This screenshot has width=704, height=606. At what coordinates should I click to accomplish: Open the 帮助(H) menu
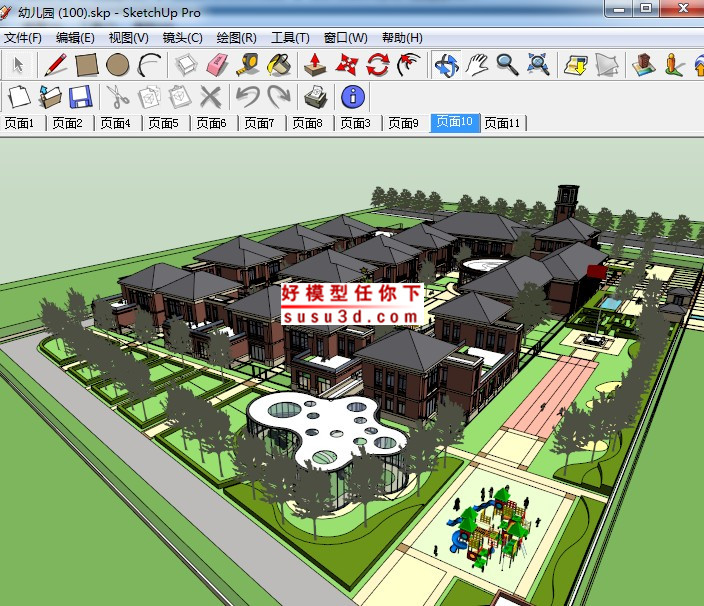[x=402, y=38]
